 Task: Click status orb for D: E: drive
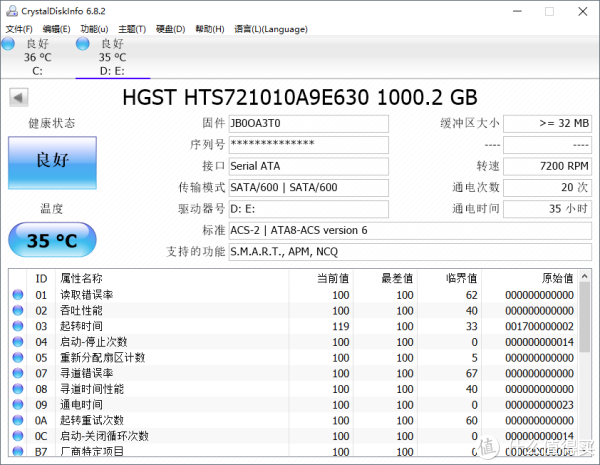(83, 44)
